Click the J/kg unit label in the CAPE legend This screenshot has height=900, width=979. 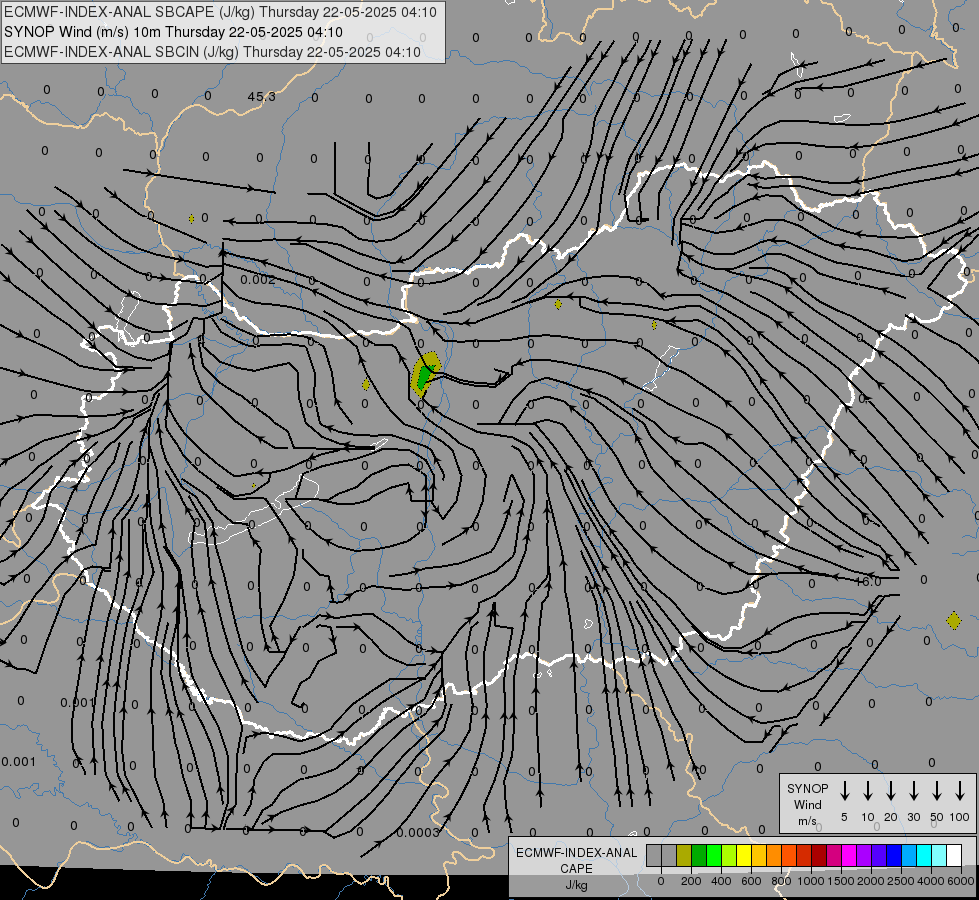point(576,885)
